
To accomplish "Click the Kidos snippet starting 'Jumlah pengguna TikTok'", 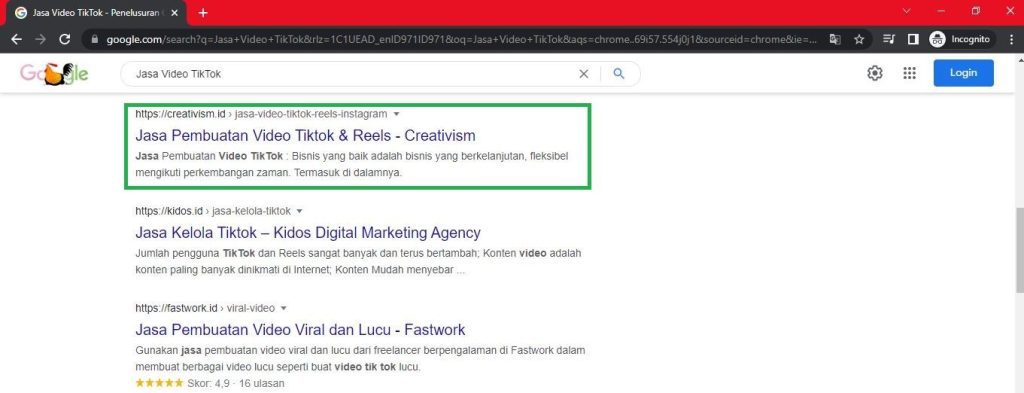I will [x=358, y=261].
